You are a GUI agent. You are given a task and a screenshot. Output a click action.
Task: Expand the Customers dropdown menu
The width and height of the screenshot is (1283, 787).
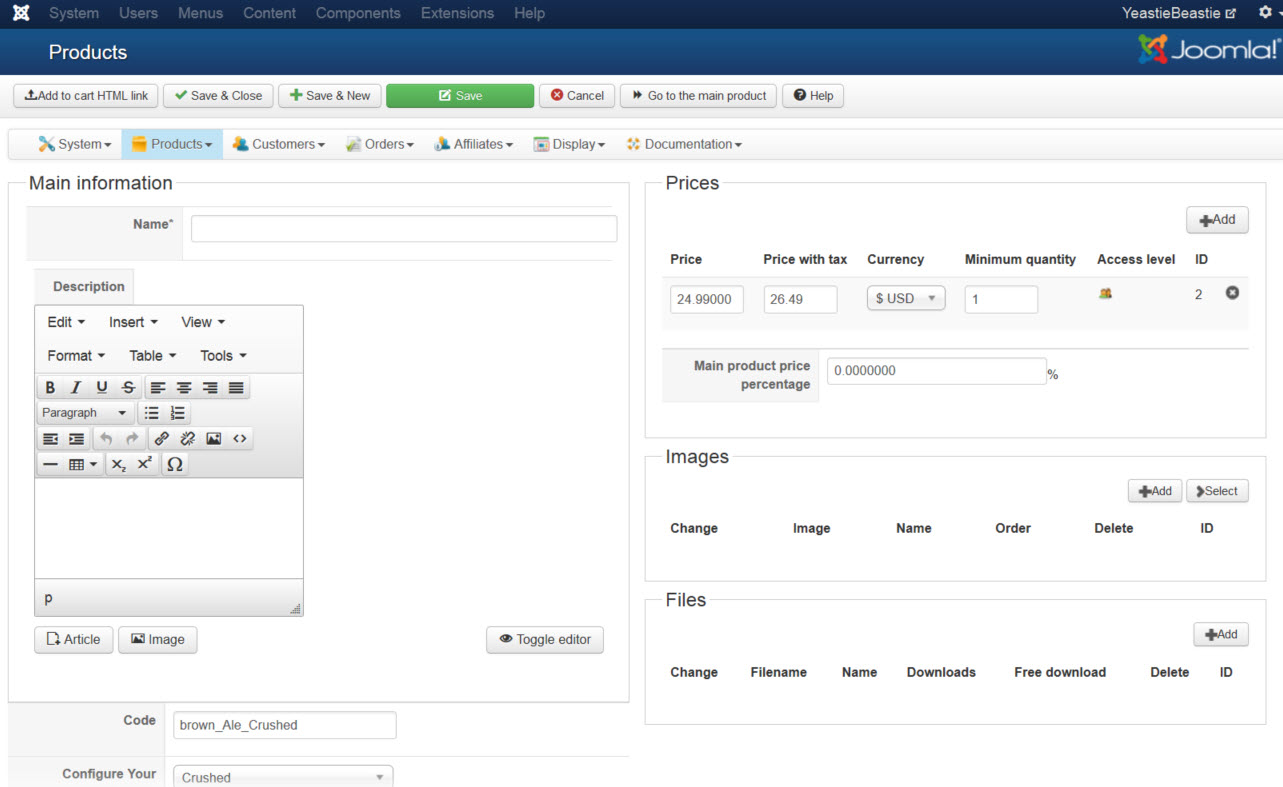coord(278,144)
